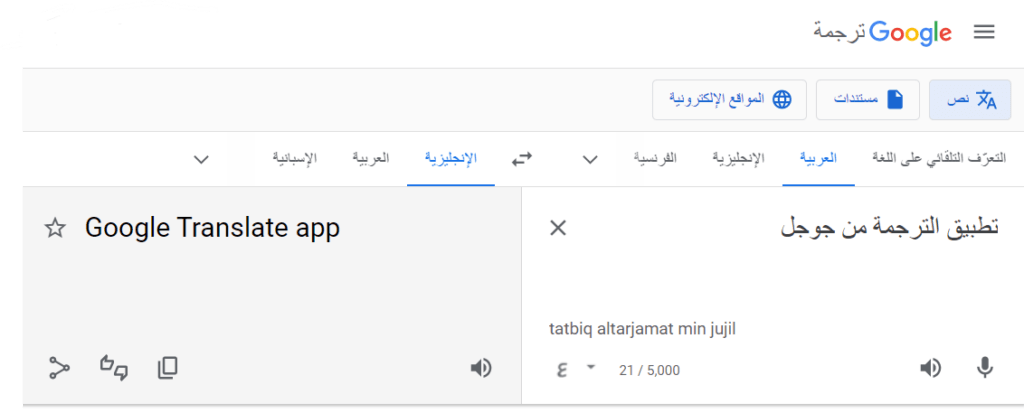Copy the translated text
1024x413 pixels.
167,368
